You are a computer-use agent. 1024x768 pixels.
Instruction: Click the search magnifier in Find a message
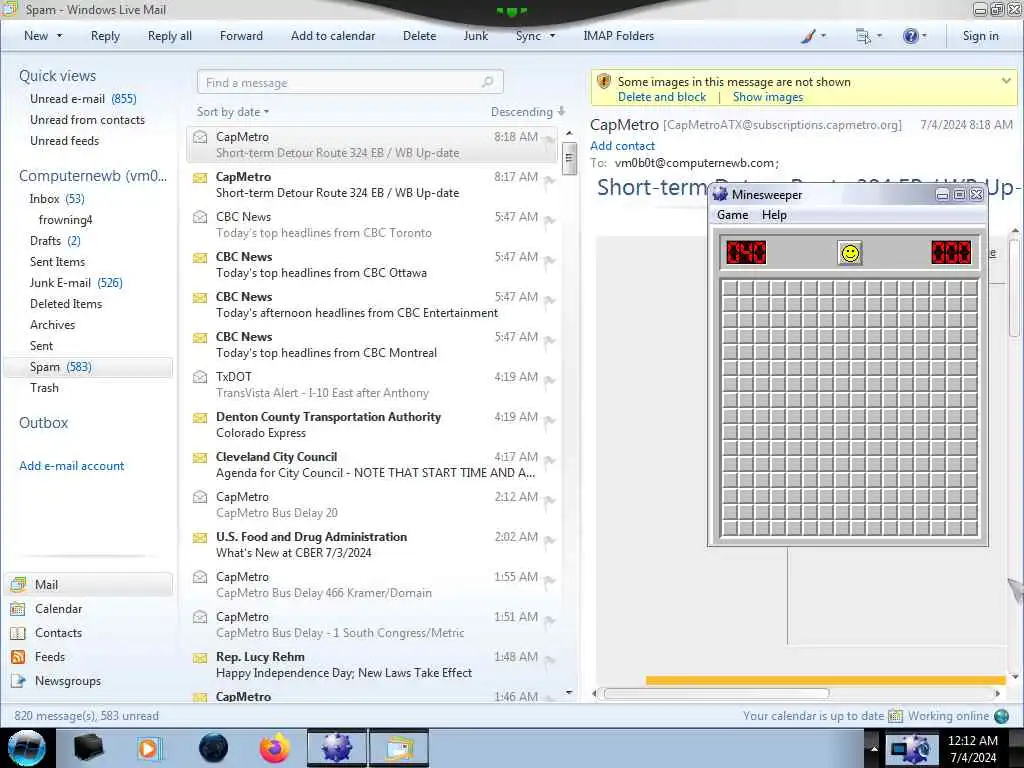click(487, 82)
